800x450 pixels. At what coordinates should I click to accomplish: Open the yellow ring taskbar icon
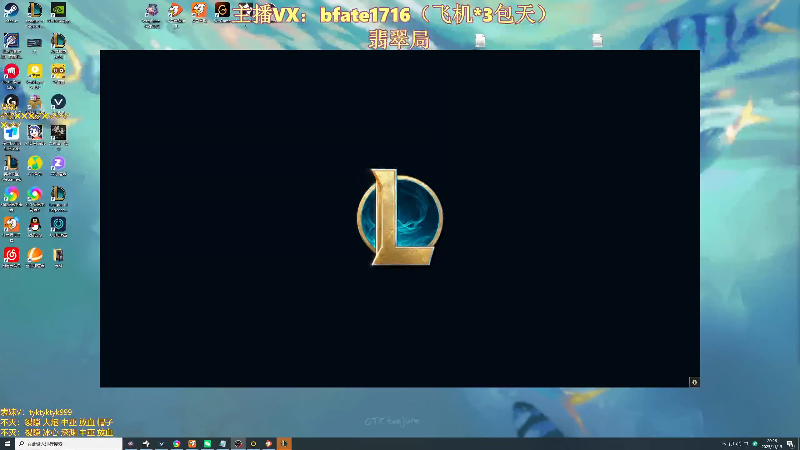(253, 444)
